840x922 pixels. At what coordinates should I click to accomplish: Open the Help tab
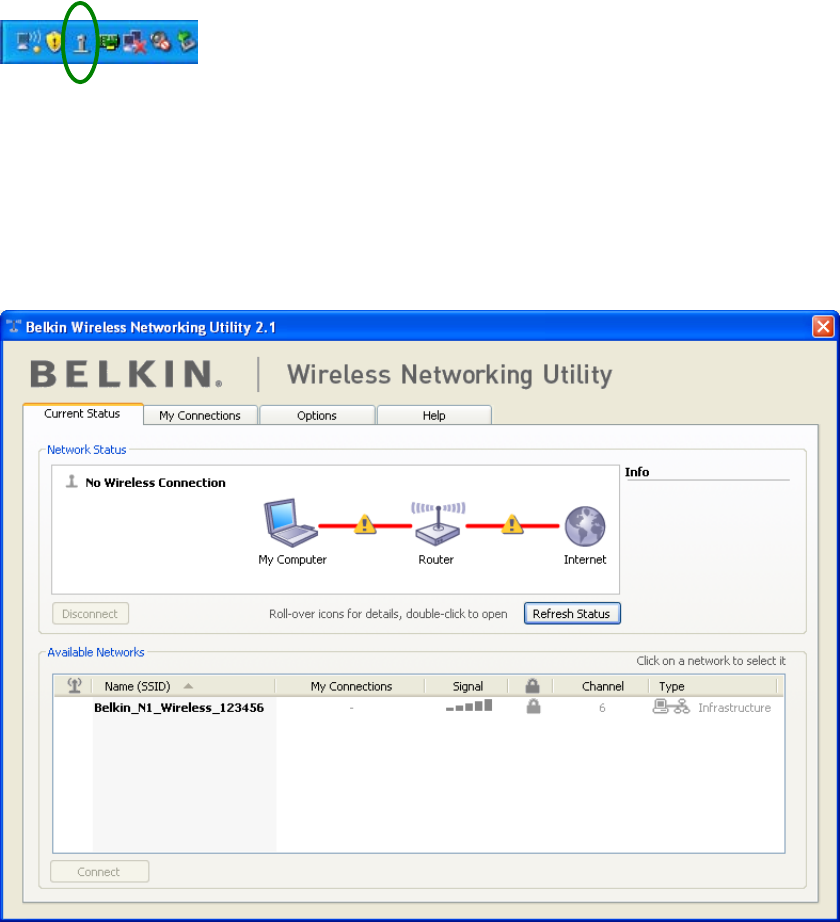pos(434,415)
